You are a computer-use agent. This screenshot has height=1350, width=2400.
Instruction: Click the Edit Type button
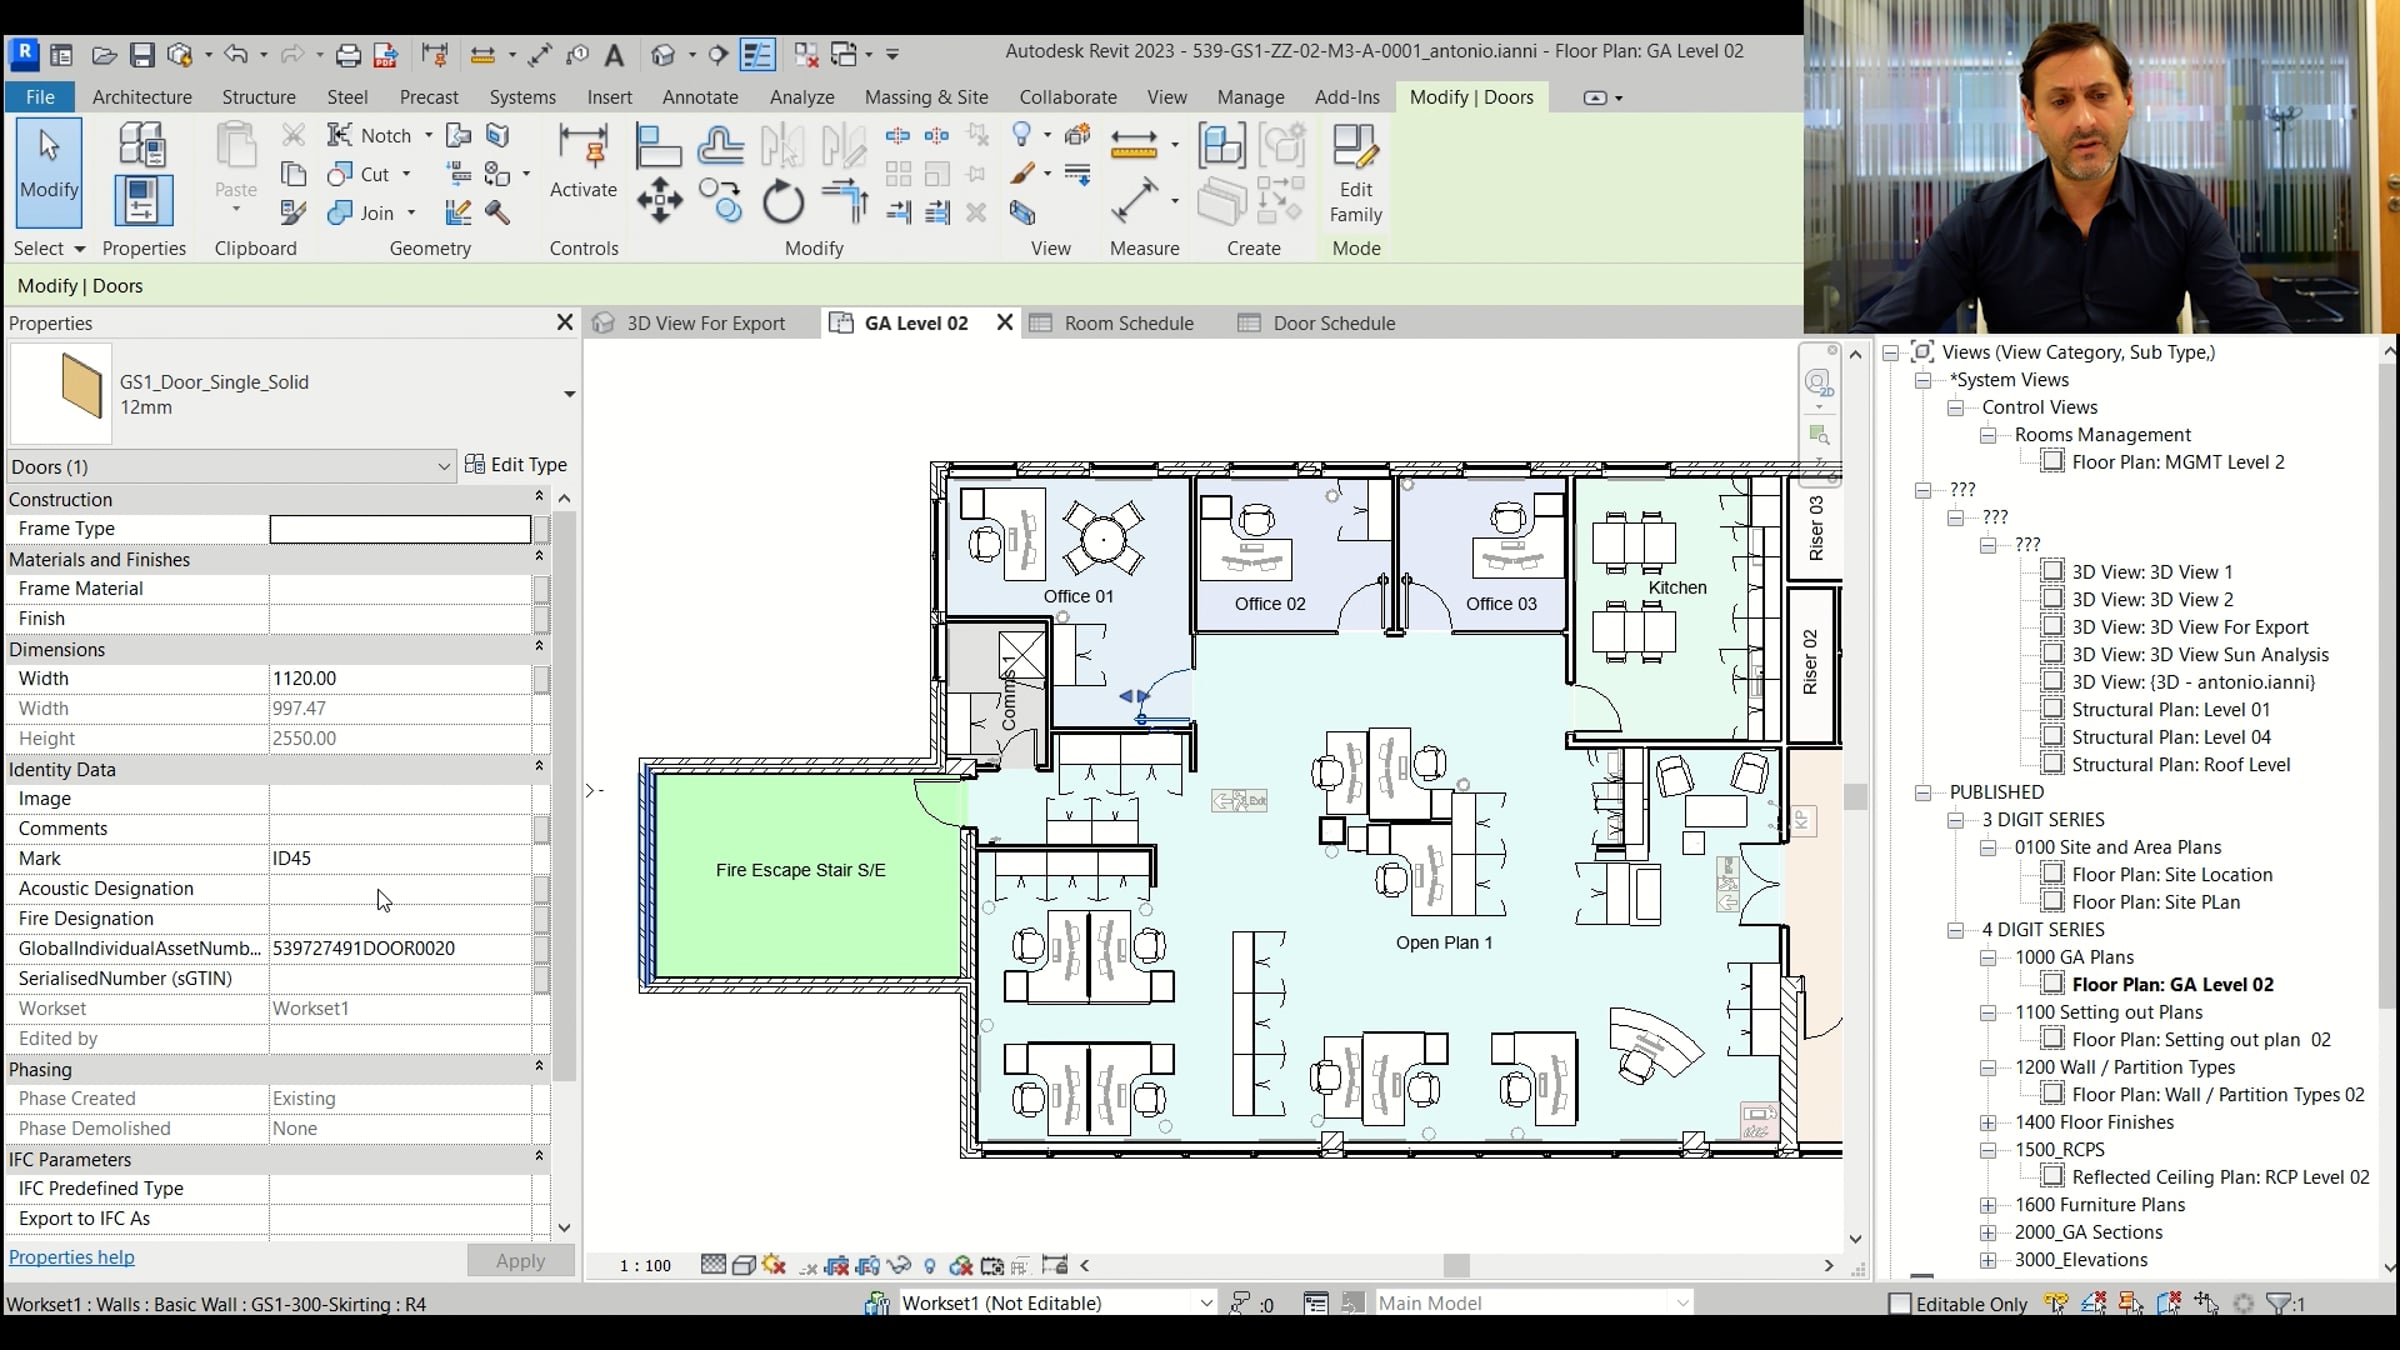(x=516, y=465)
